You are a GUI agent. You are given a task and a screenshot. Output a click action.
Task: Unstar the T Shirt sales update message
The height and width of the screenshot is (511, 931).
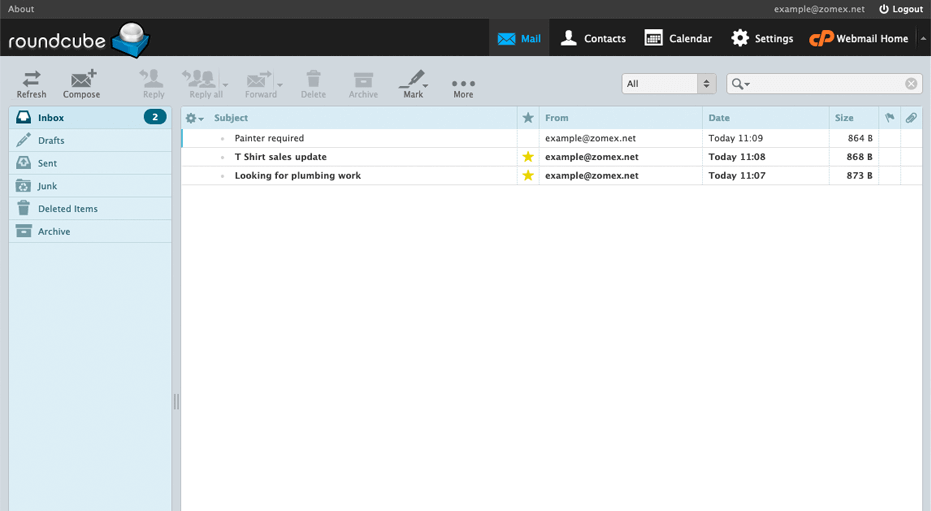coord(528,157)
